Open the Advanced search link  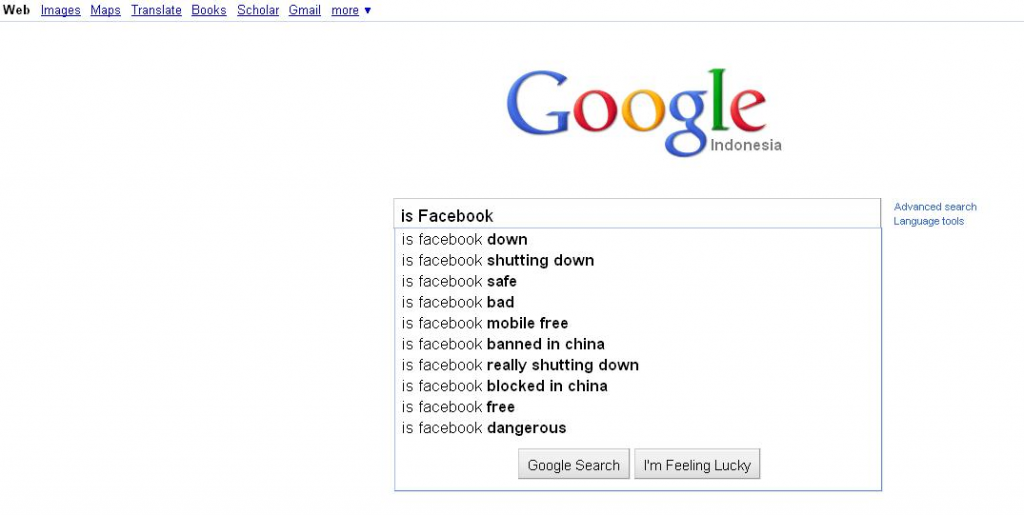(935, 207)
